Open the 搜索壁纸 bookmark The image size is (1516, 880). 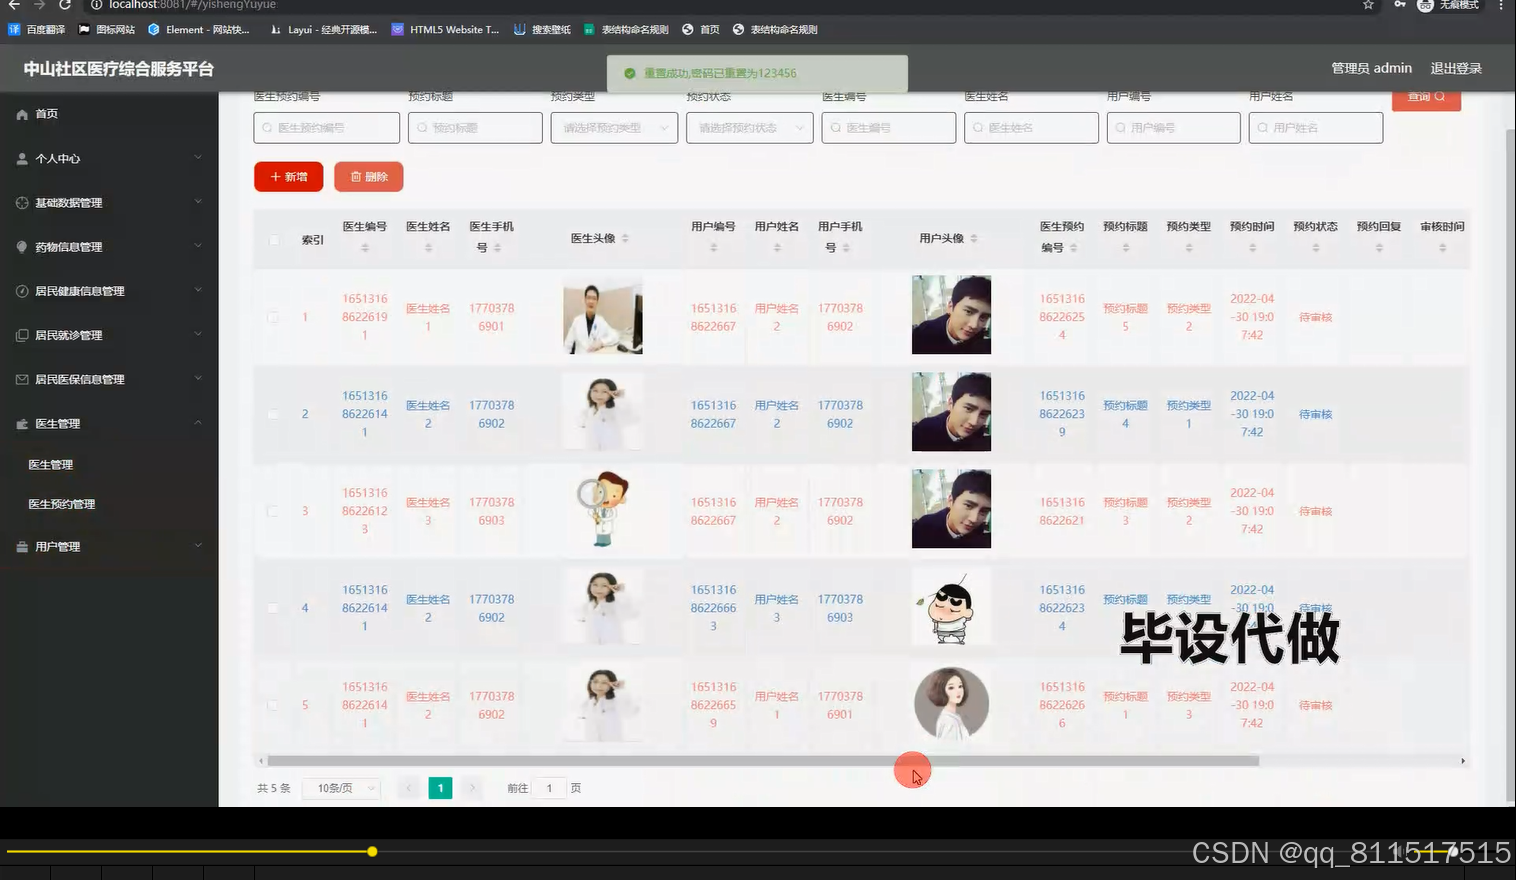tap(542, 30)
